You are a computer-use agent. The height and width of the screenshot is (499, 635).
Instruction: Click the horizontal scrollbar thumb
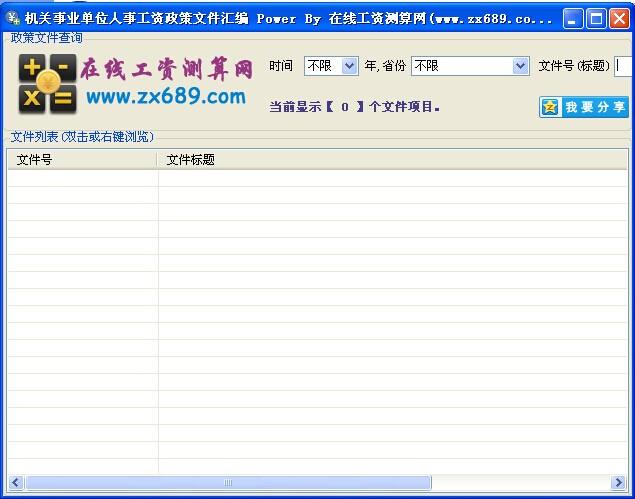click(x=228, y=483)
